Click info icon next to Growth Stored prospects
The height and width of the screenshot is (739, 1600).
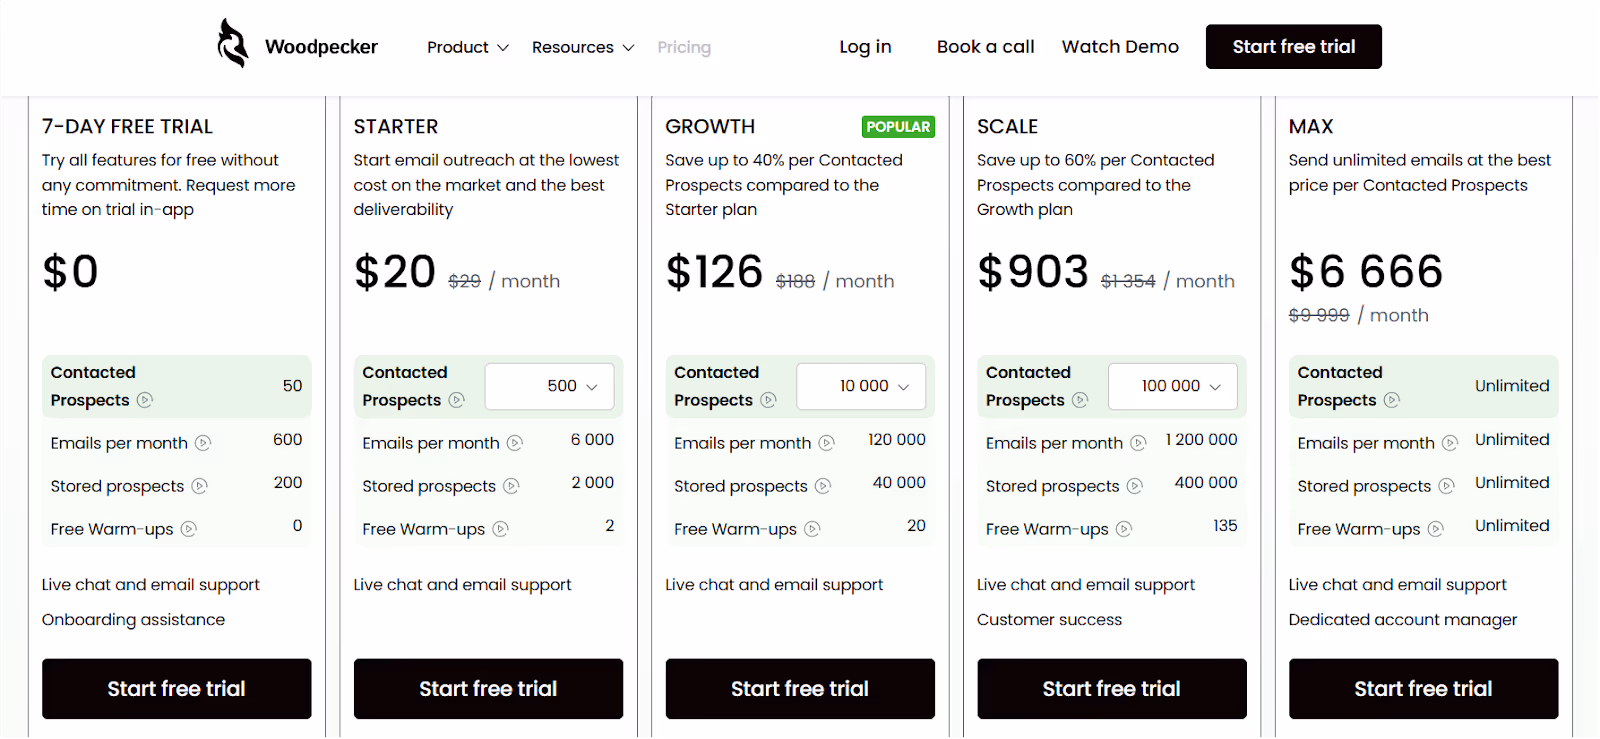coord(823,486)
